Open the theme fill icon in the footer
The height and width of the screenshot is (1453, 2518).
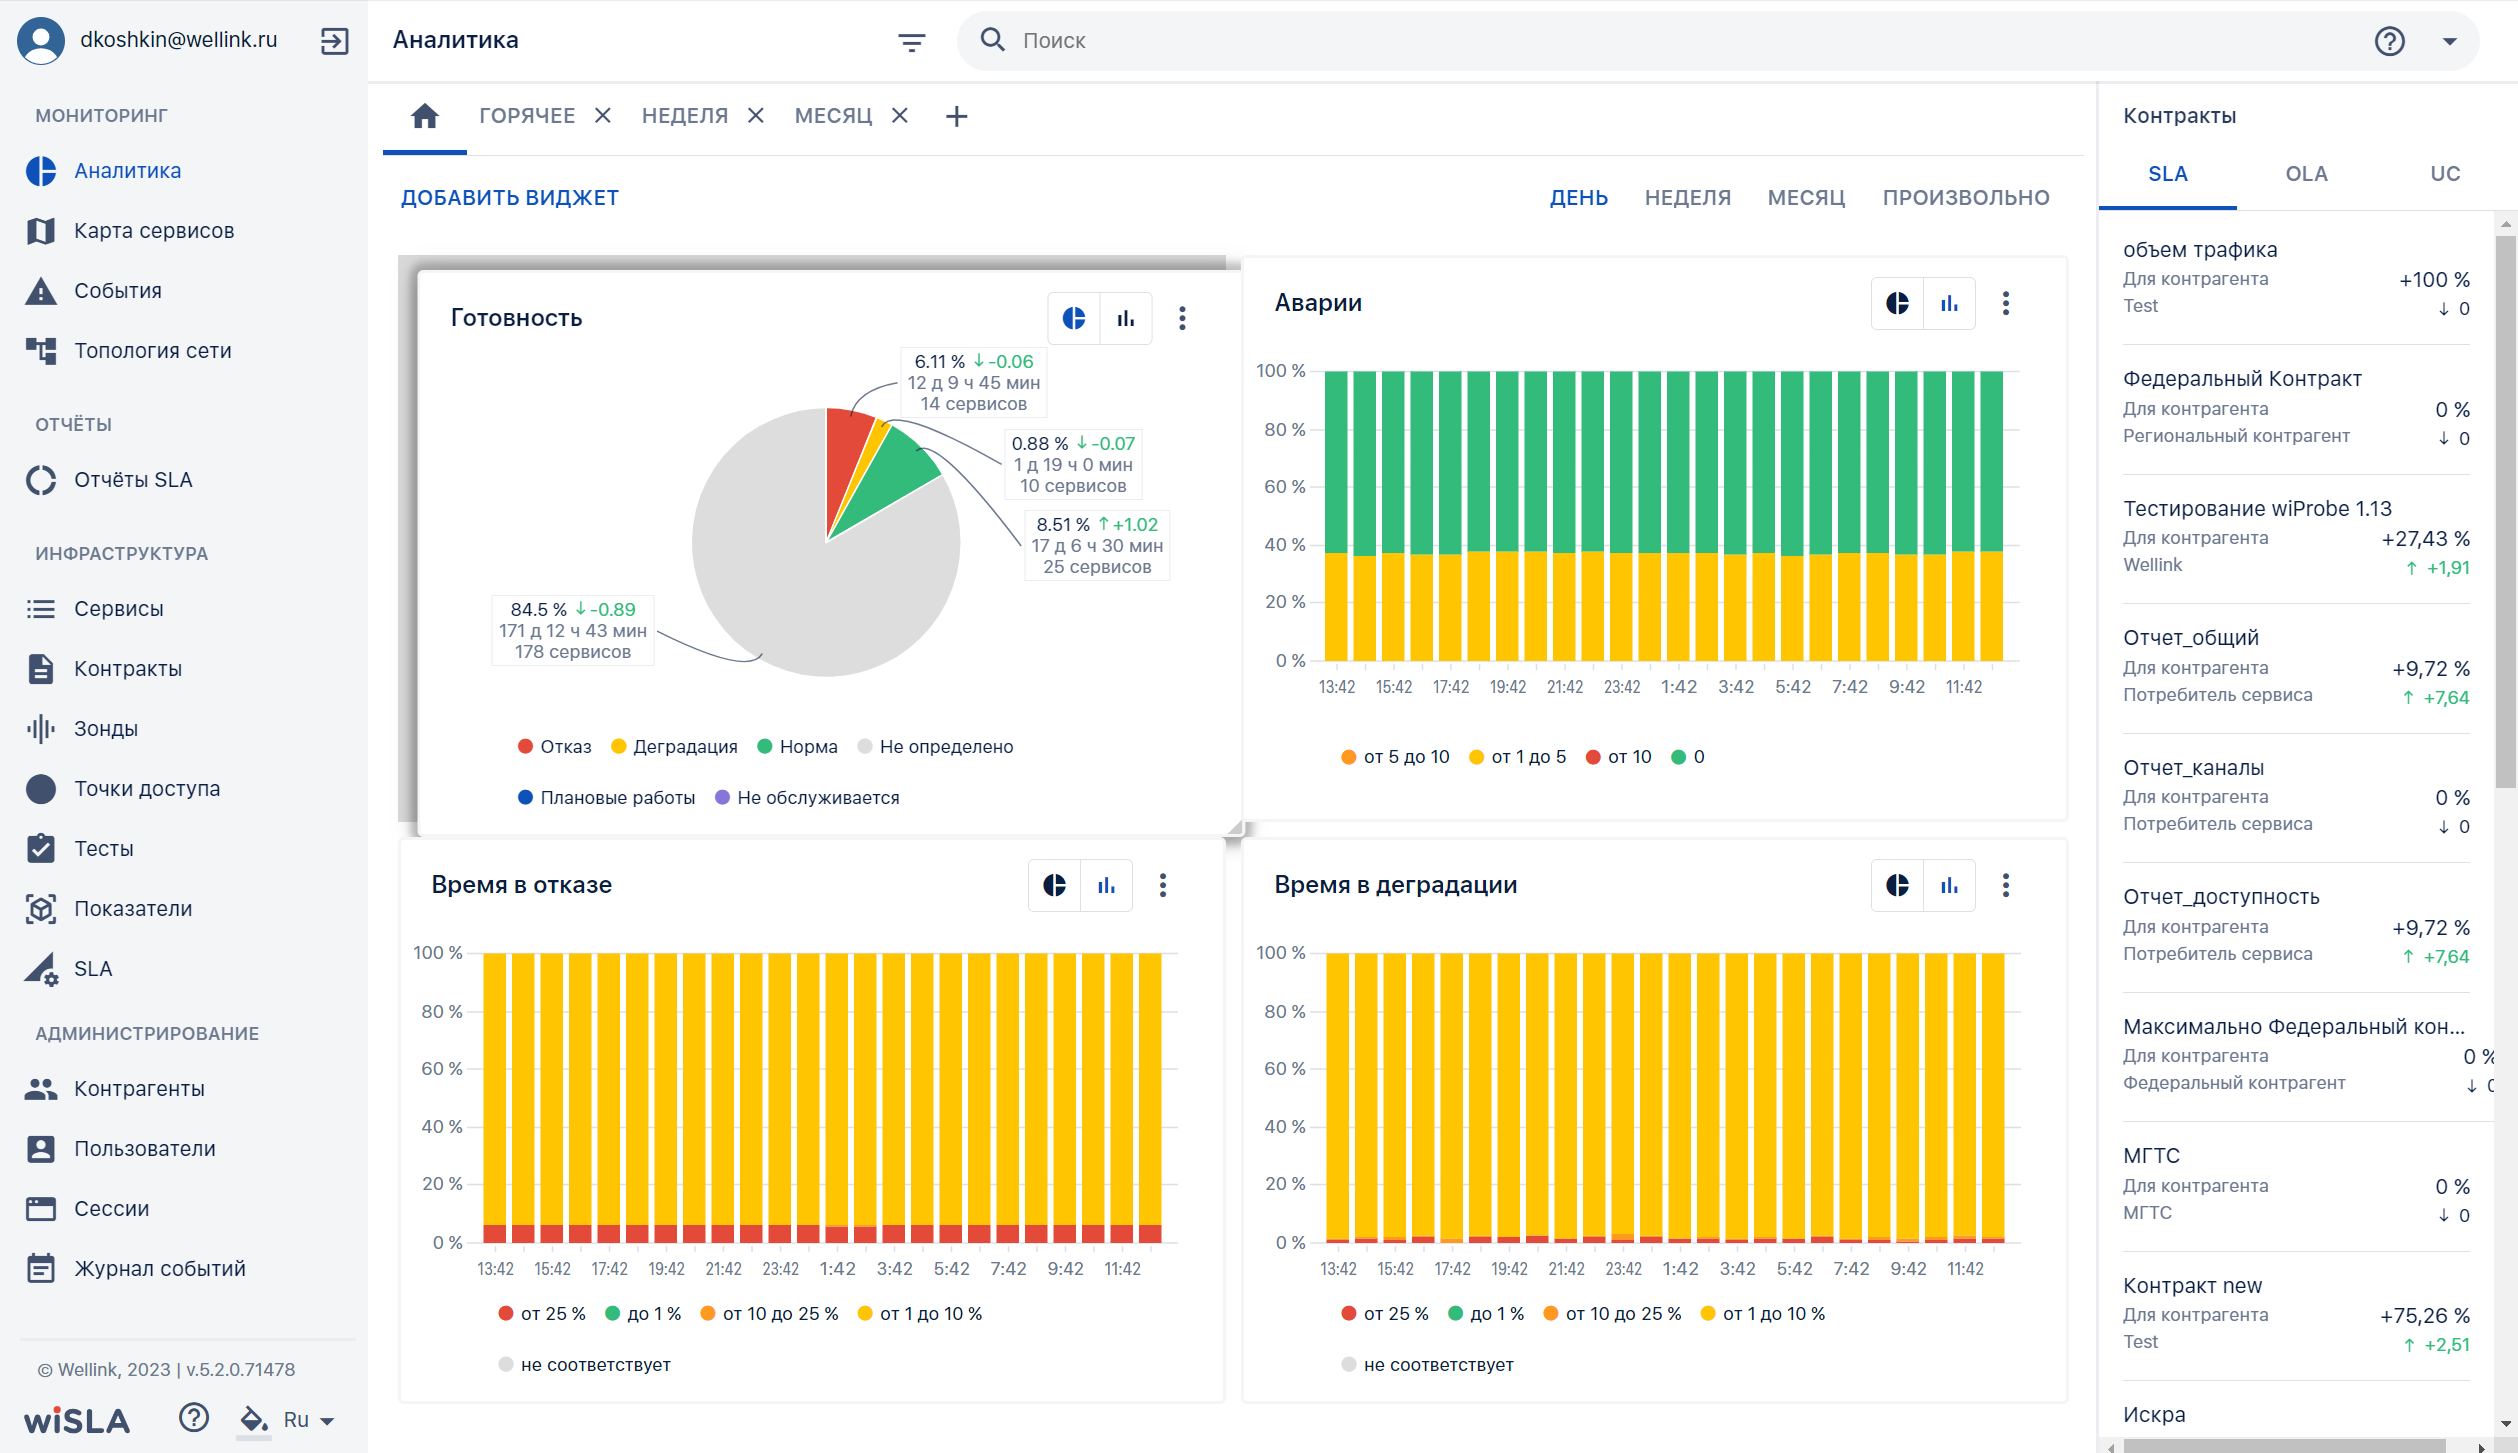253,1420
